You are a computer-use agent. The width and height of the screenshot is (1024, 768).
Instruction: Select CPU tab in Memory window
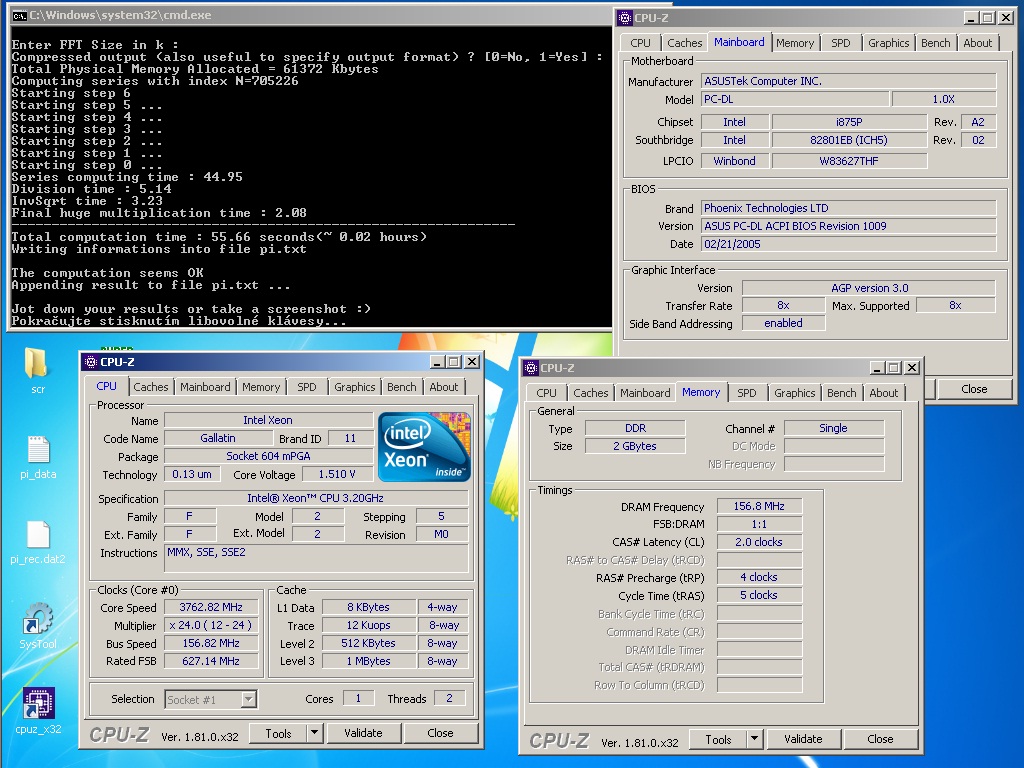point(546,393)
